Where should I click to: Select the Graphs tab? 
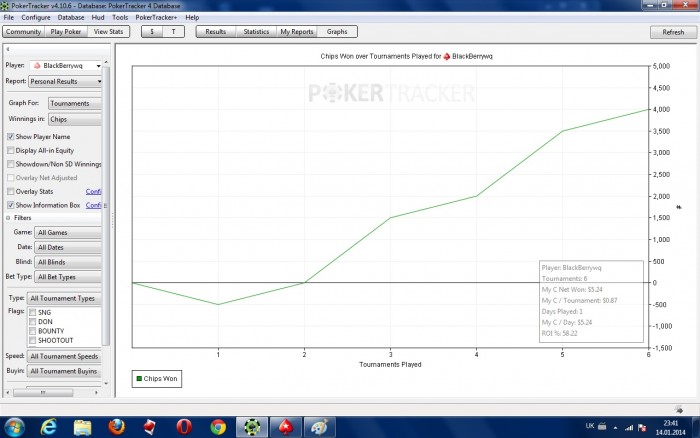(337, 32)
